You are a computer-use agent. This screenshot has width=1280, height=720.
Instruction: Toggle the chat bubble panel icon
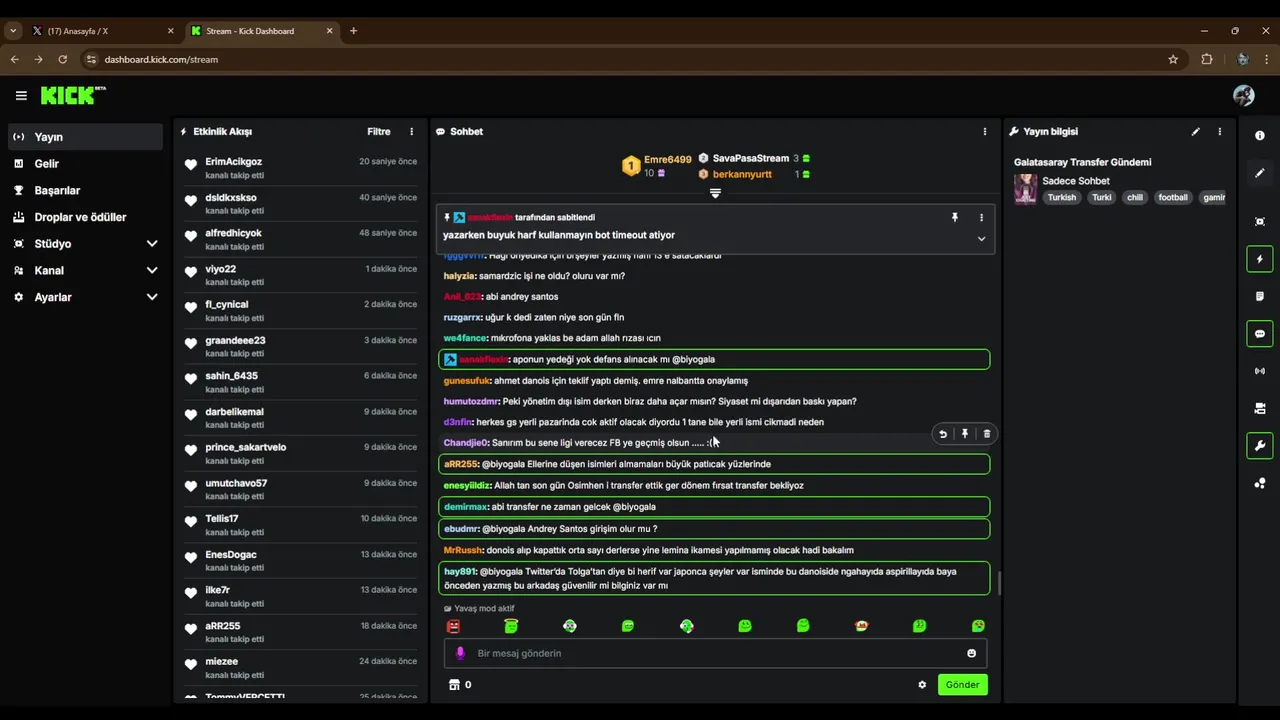tap(1260, 334)
